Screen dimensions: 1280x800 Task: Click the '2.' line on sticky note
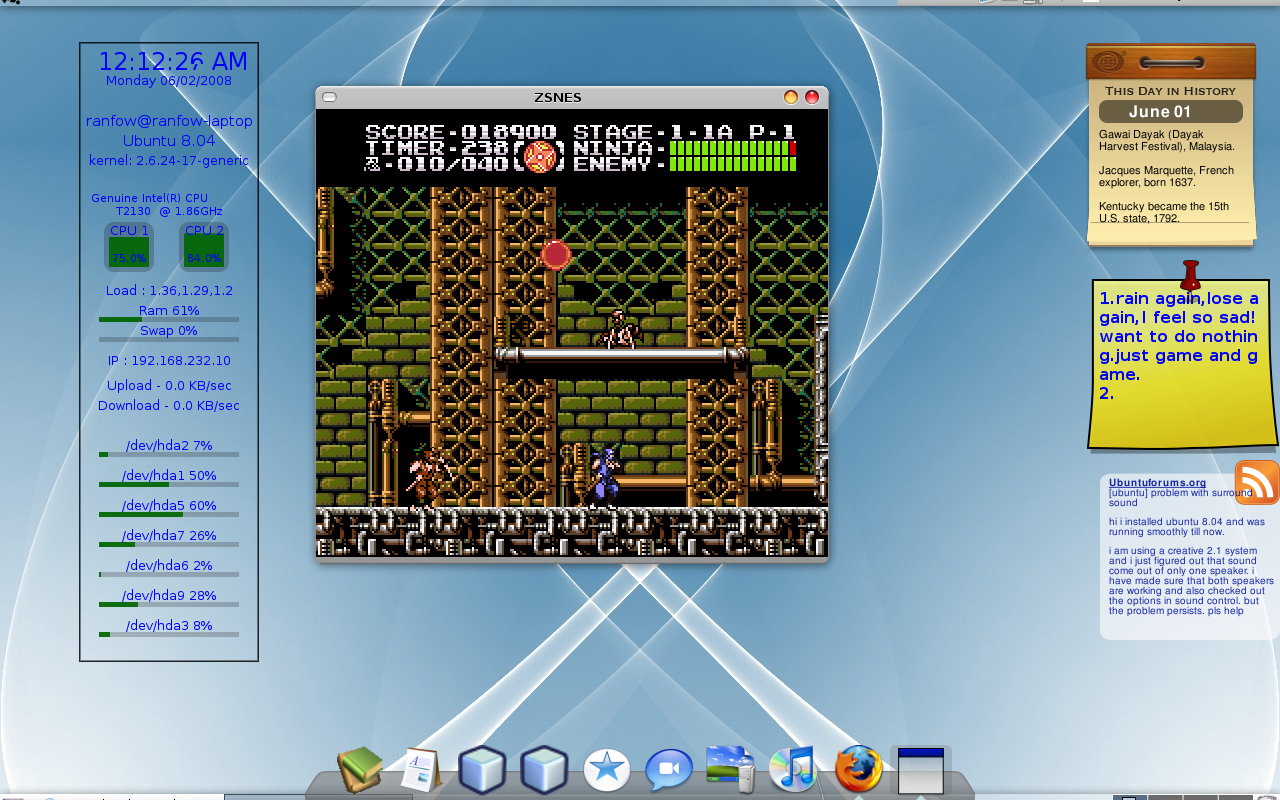point(1106,393)
